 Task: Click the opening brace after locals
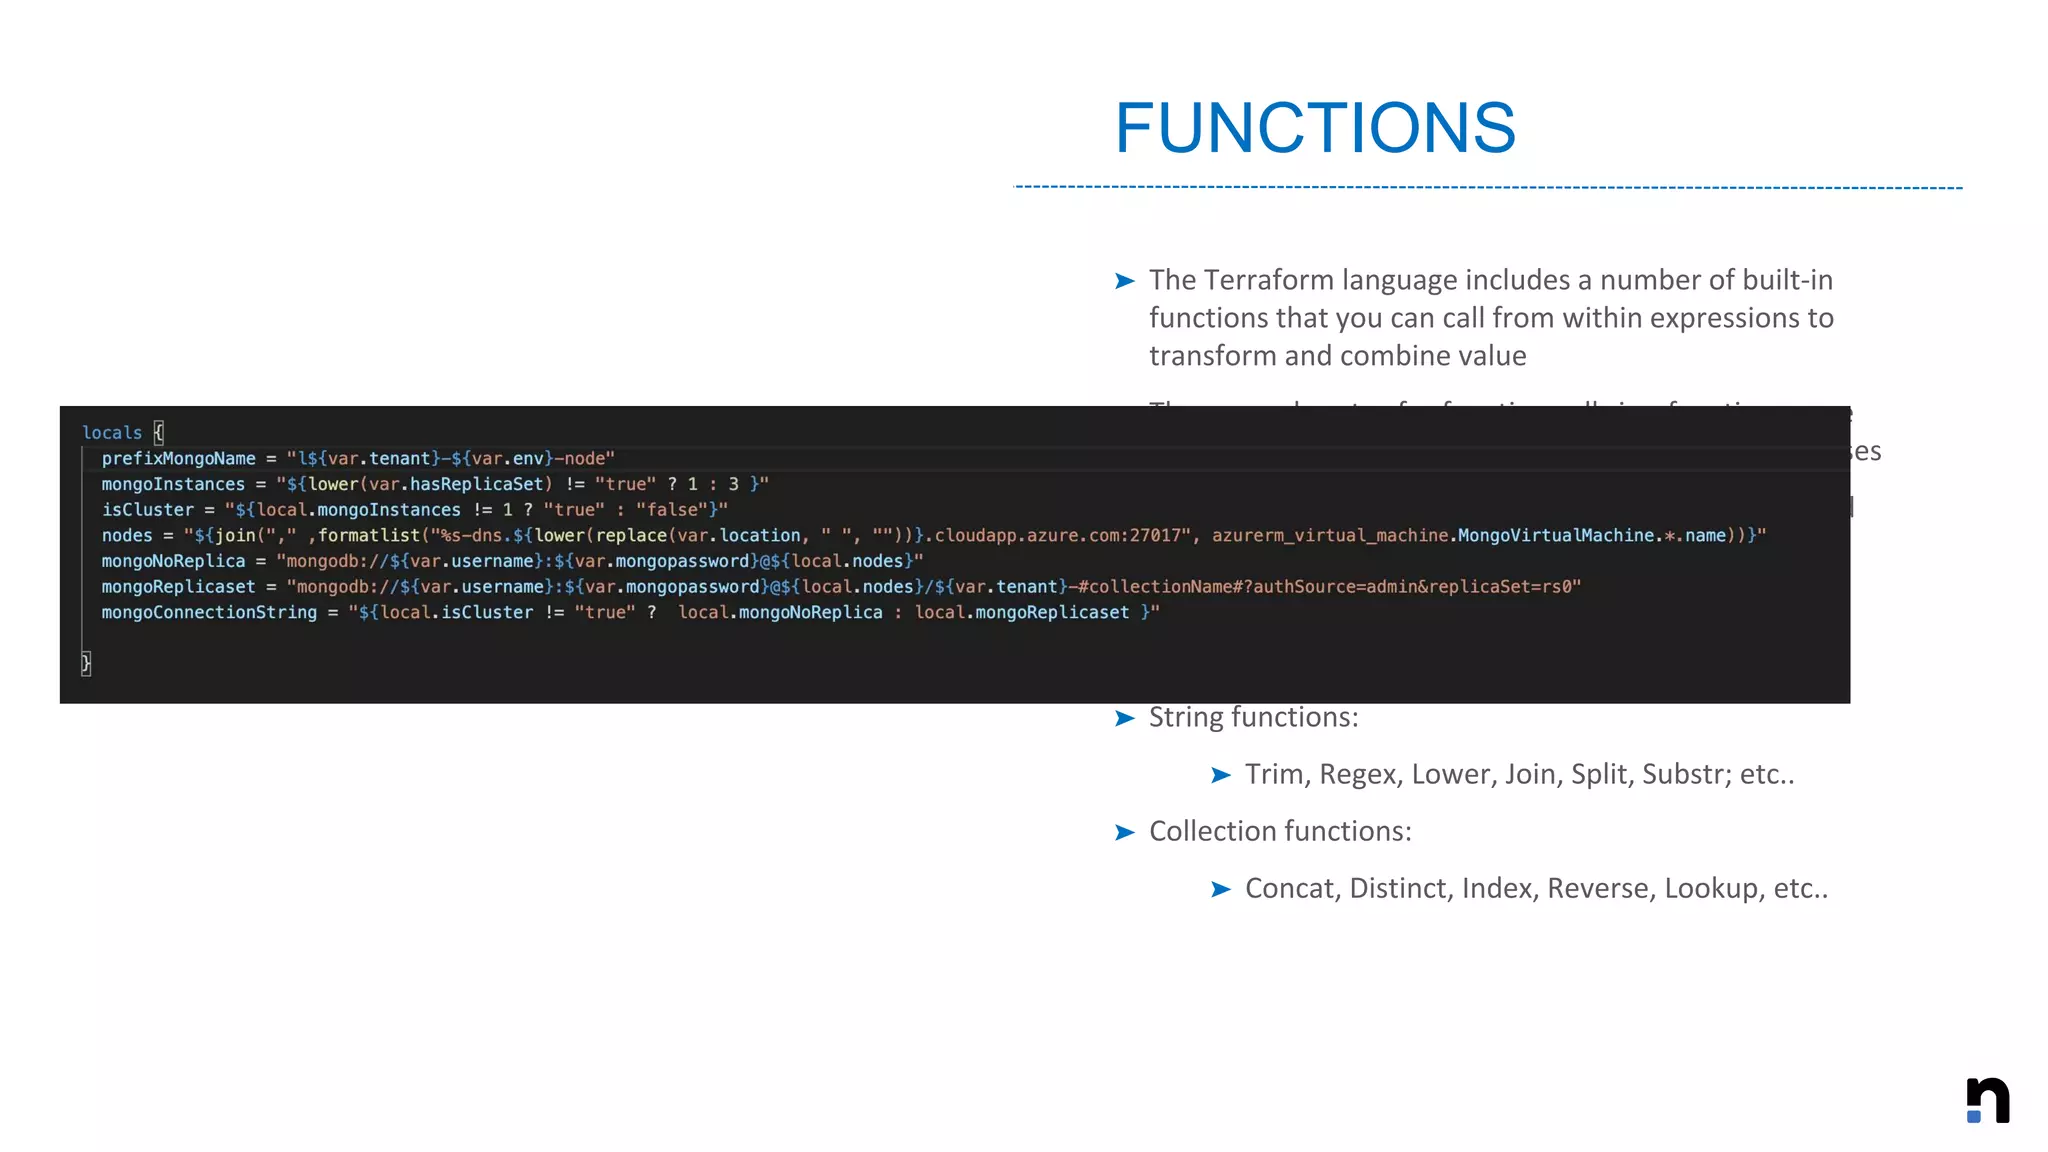[x=158, y=432]
